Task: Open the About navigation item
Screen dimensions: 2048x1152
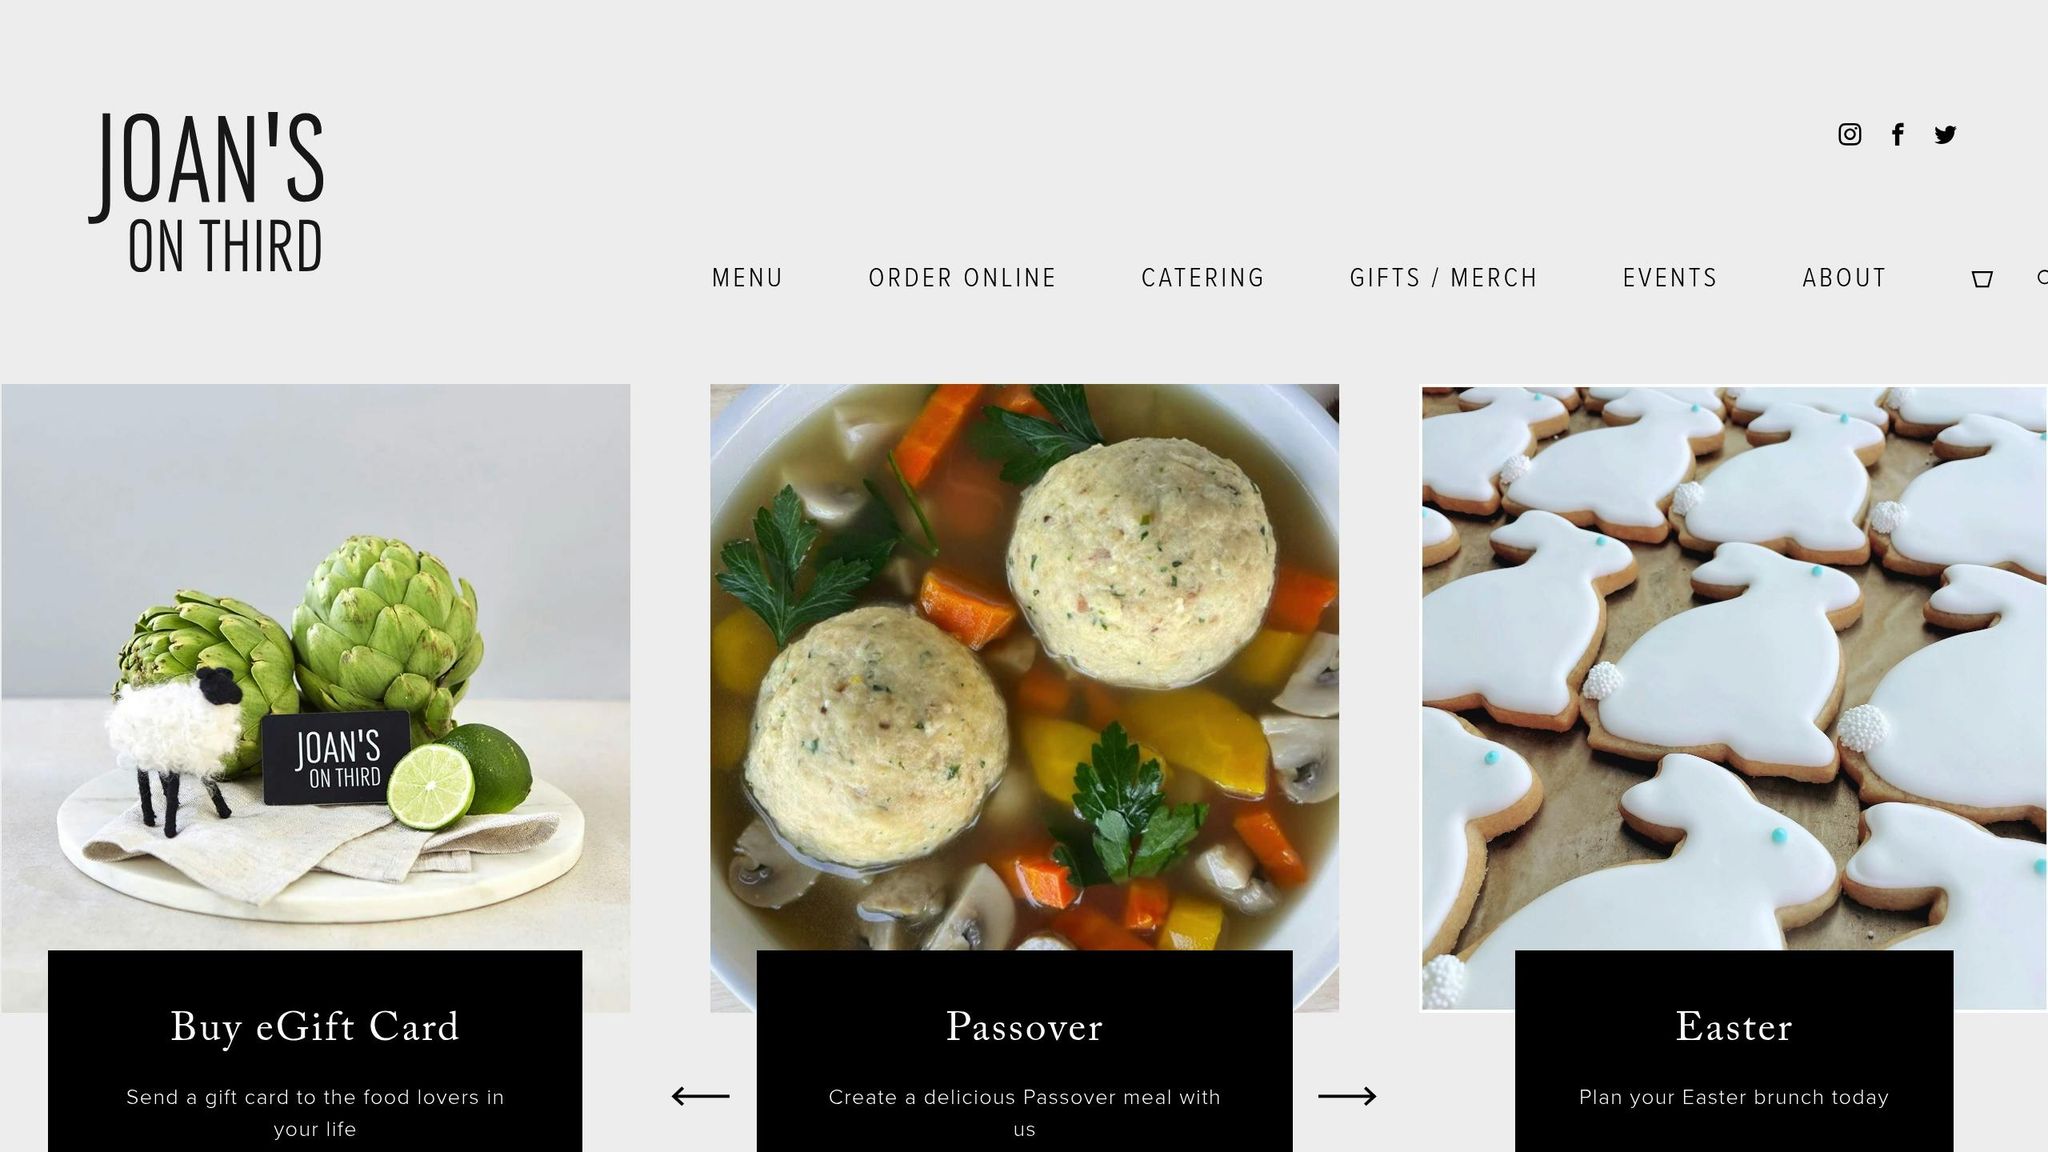Action: (x=1844, y=278)
